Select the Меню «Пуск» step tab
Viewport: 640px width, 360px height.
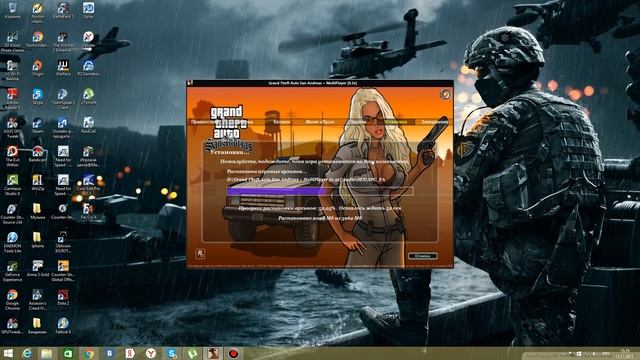click(320, 122)
